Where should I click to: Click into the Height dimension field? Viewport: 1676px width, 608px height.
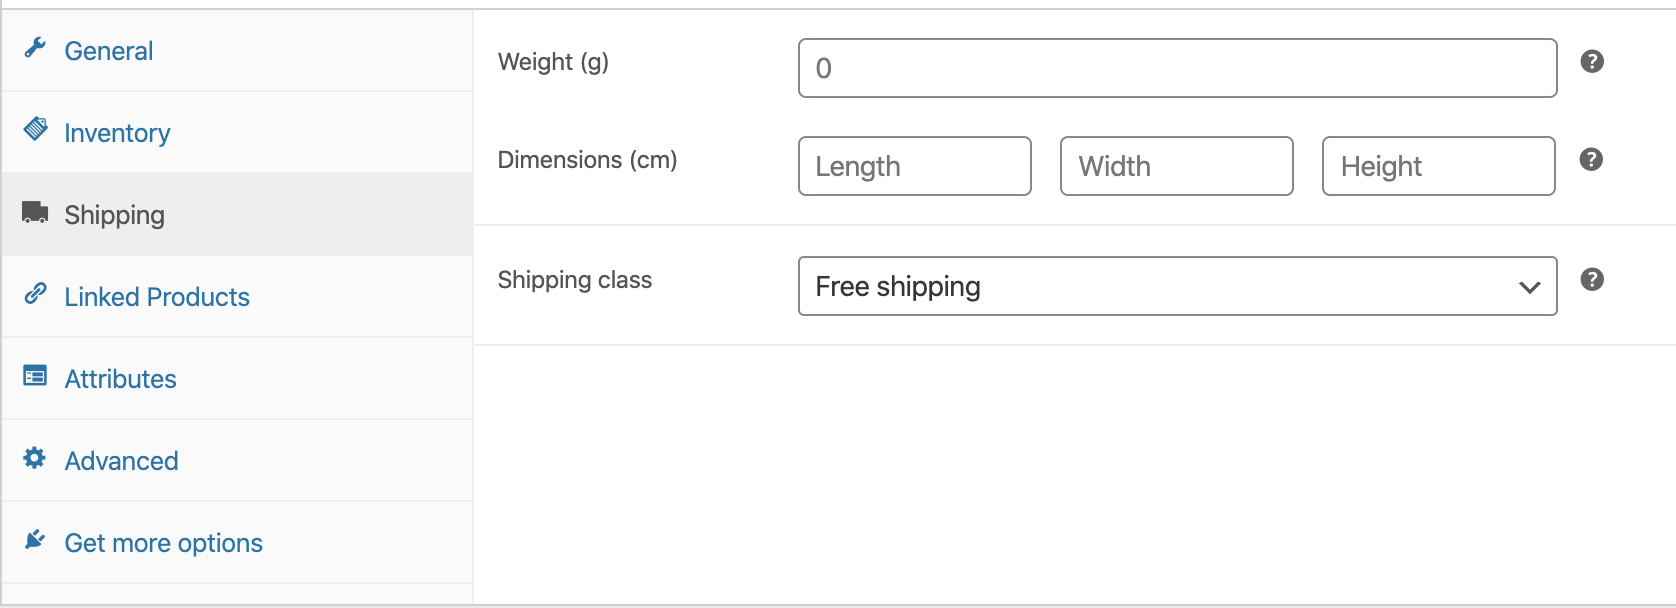pos(1438,166)
